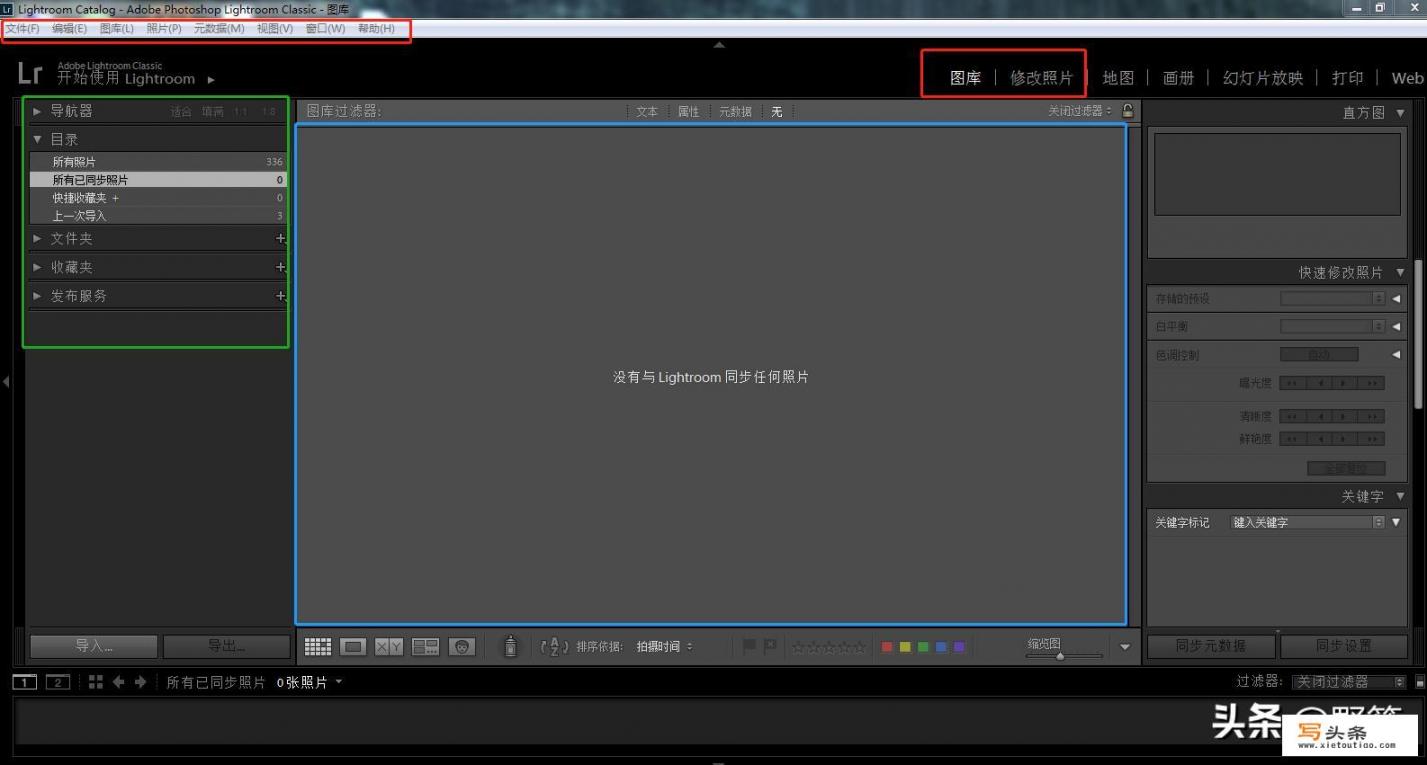Show main window display button 1
1427x765 pixels.
pos(25,682)
